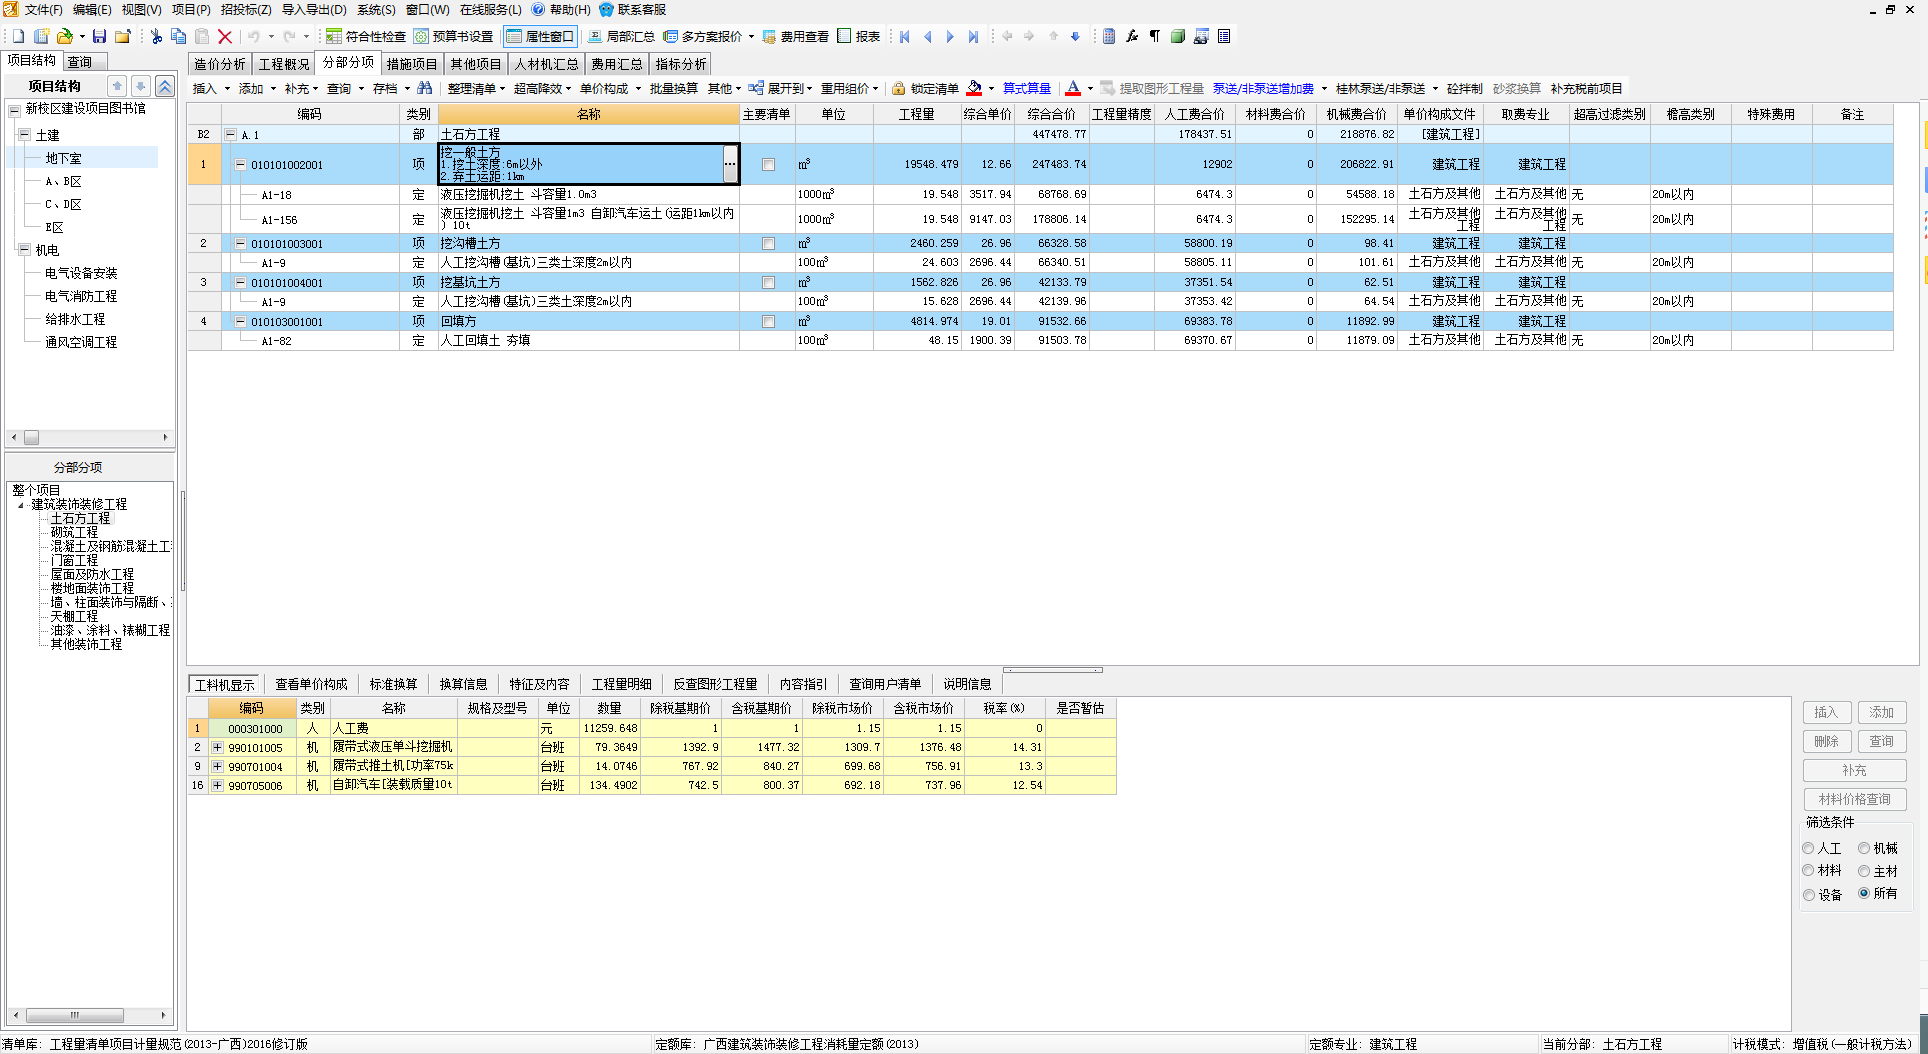1928x1054 pixels.
Task: Click the 材料价格查询 button
Action: click(x=1855, y=800)
